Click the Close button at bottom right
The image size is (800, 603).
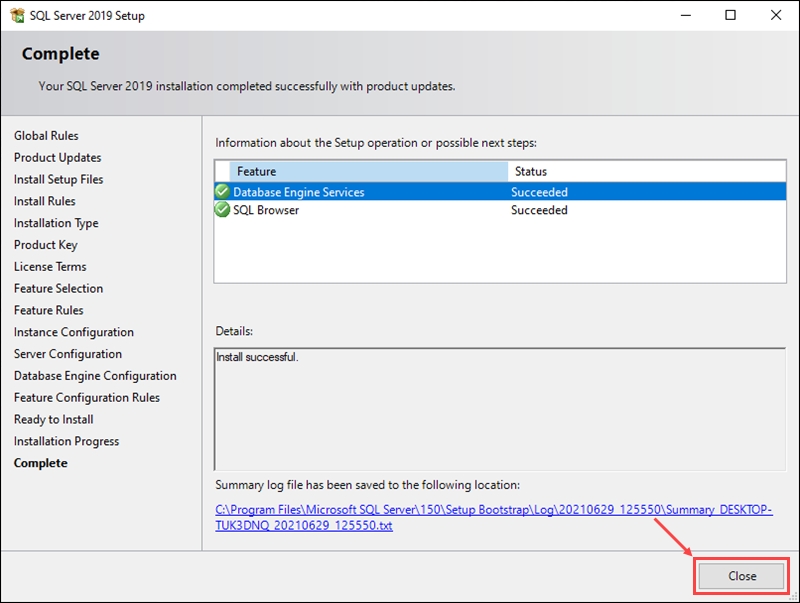click(x=741, y=576)
